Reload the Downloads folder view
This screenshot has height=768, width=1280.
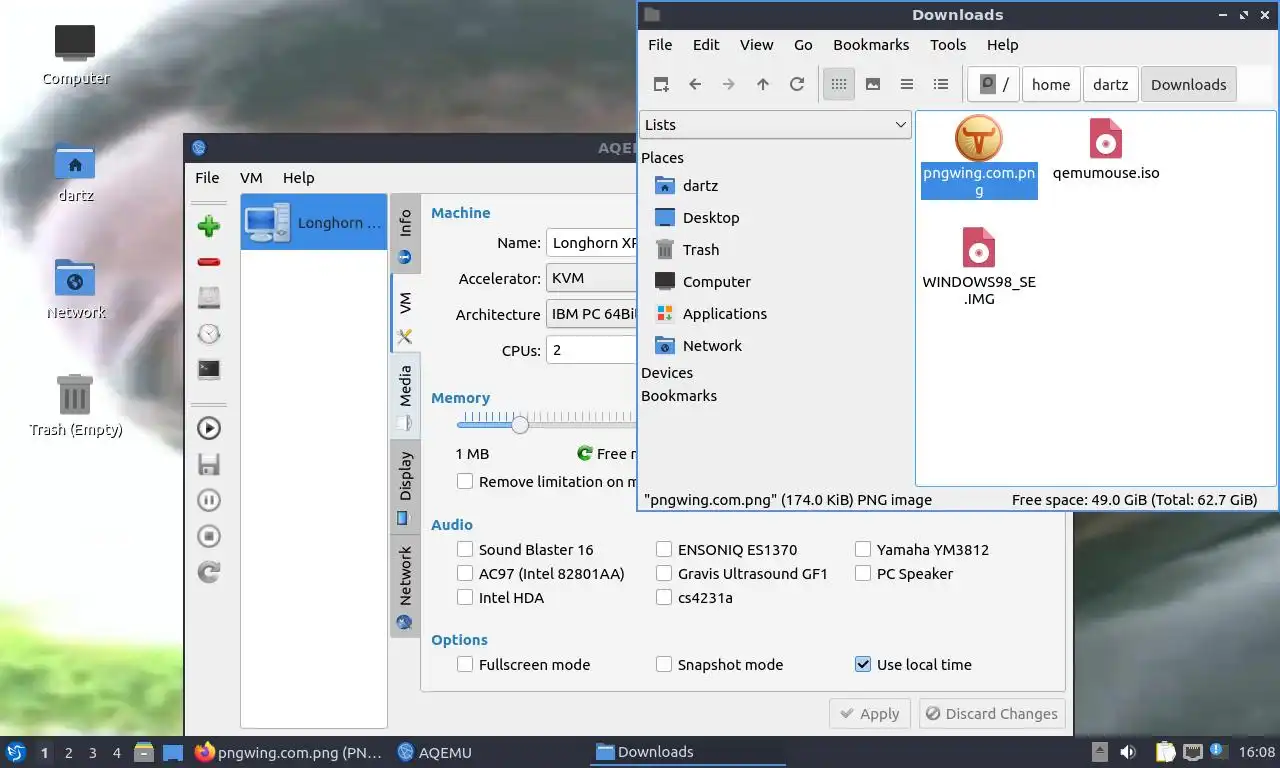point(797,84)
